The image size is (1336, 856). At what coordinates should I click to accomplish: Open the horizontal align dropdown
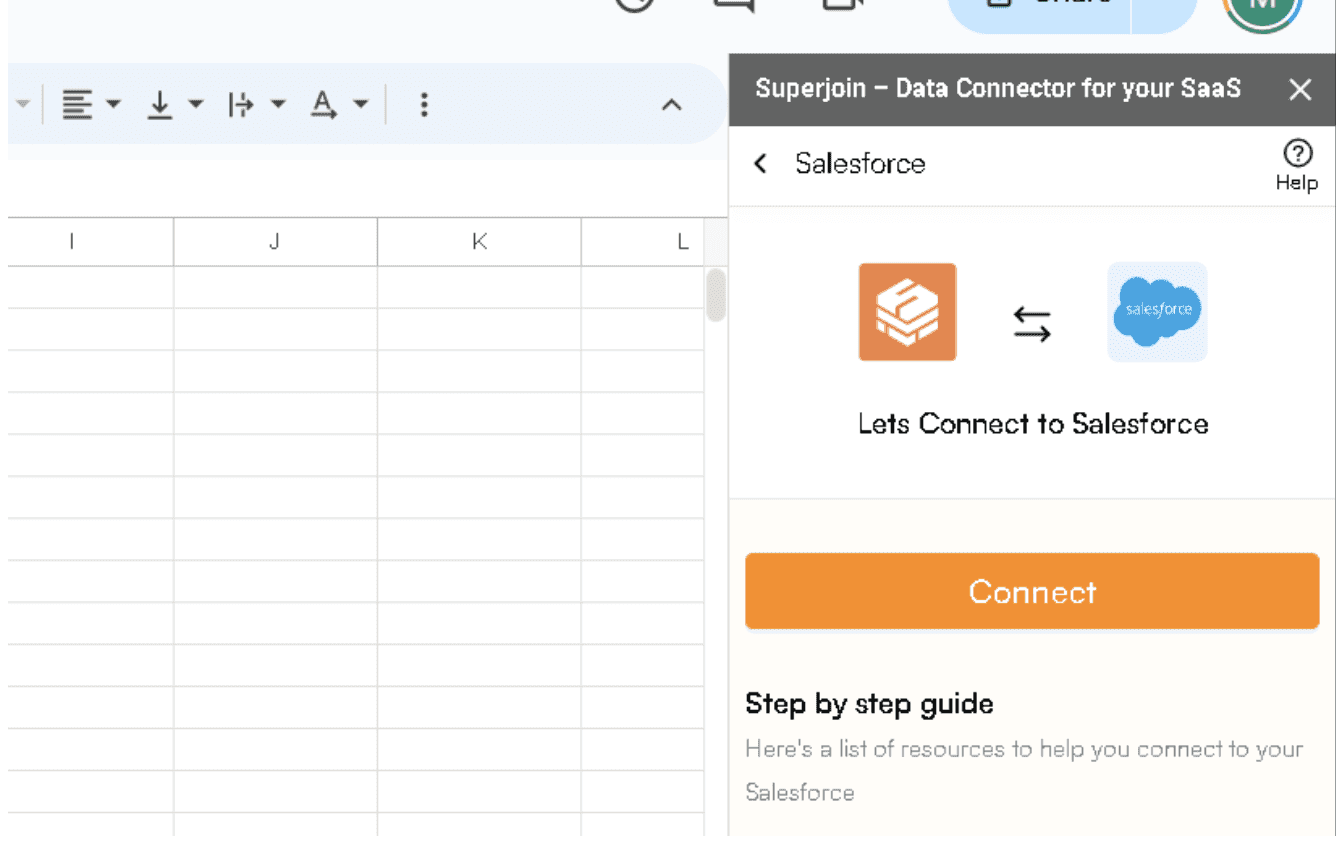(x=91, y=104)
